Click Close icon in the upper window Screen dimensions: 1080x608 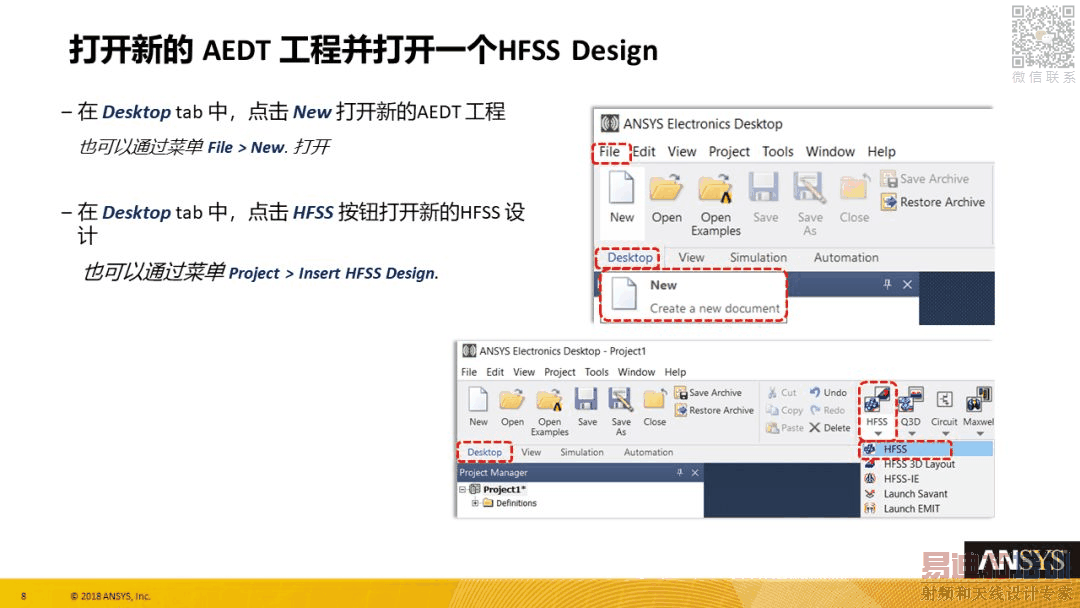click(854, 187)
